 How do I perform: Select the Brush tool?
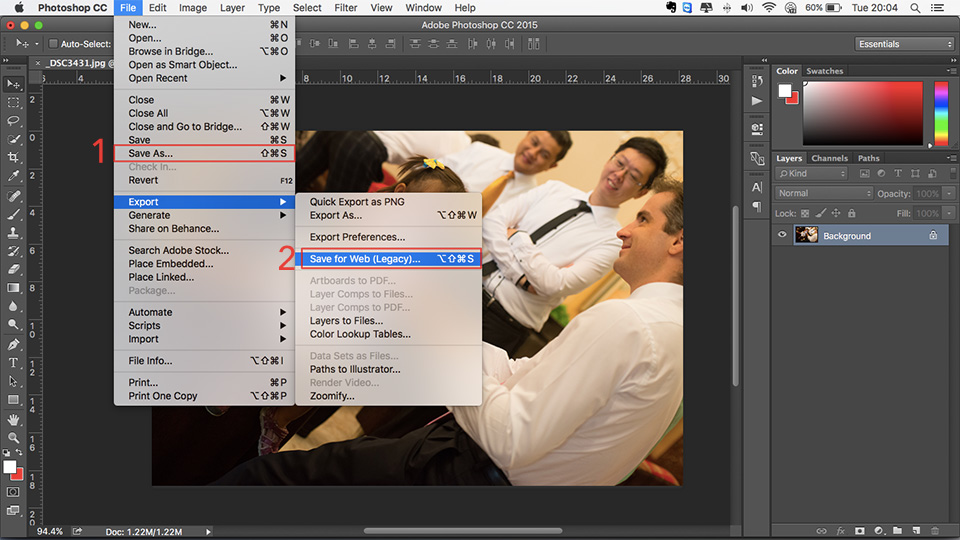pos(13,214)
